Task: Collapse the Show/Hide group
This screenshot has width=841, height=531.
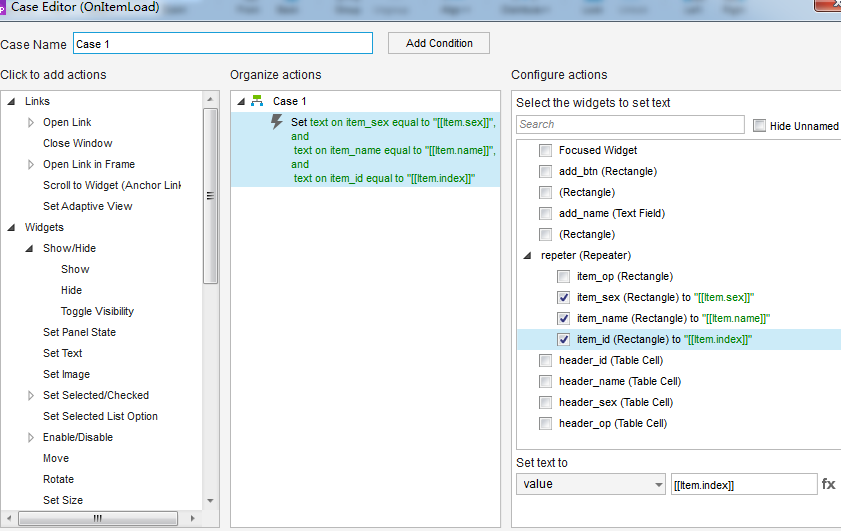Action: pyautogui.click(x=29, y=248)
